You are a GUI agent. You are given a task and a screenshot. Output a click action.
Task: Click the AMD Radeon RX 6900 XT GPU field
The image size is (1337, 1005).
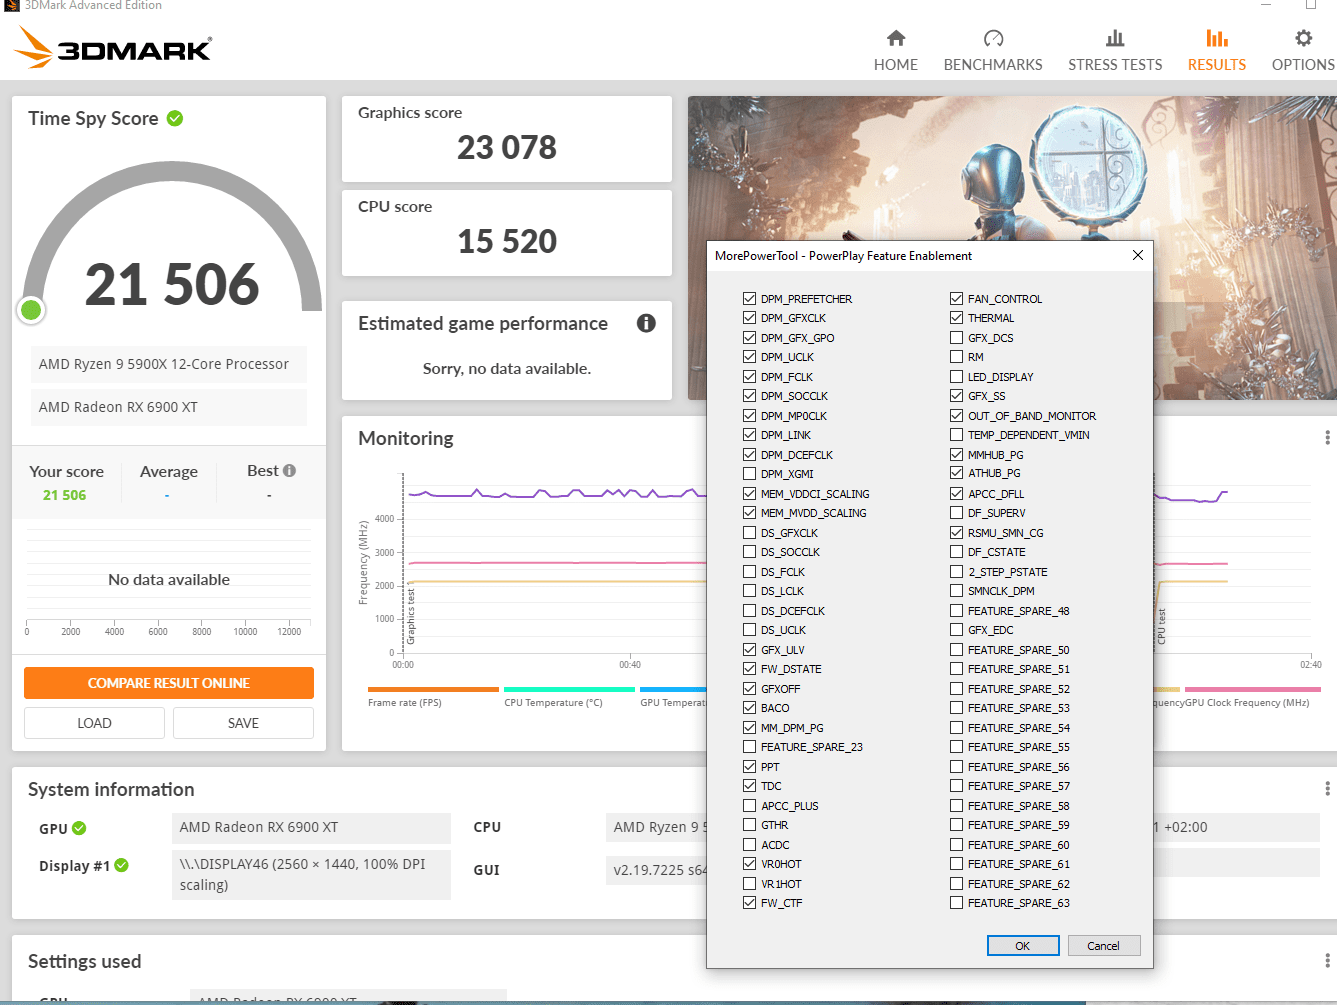tap(311, 828)
